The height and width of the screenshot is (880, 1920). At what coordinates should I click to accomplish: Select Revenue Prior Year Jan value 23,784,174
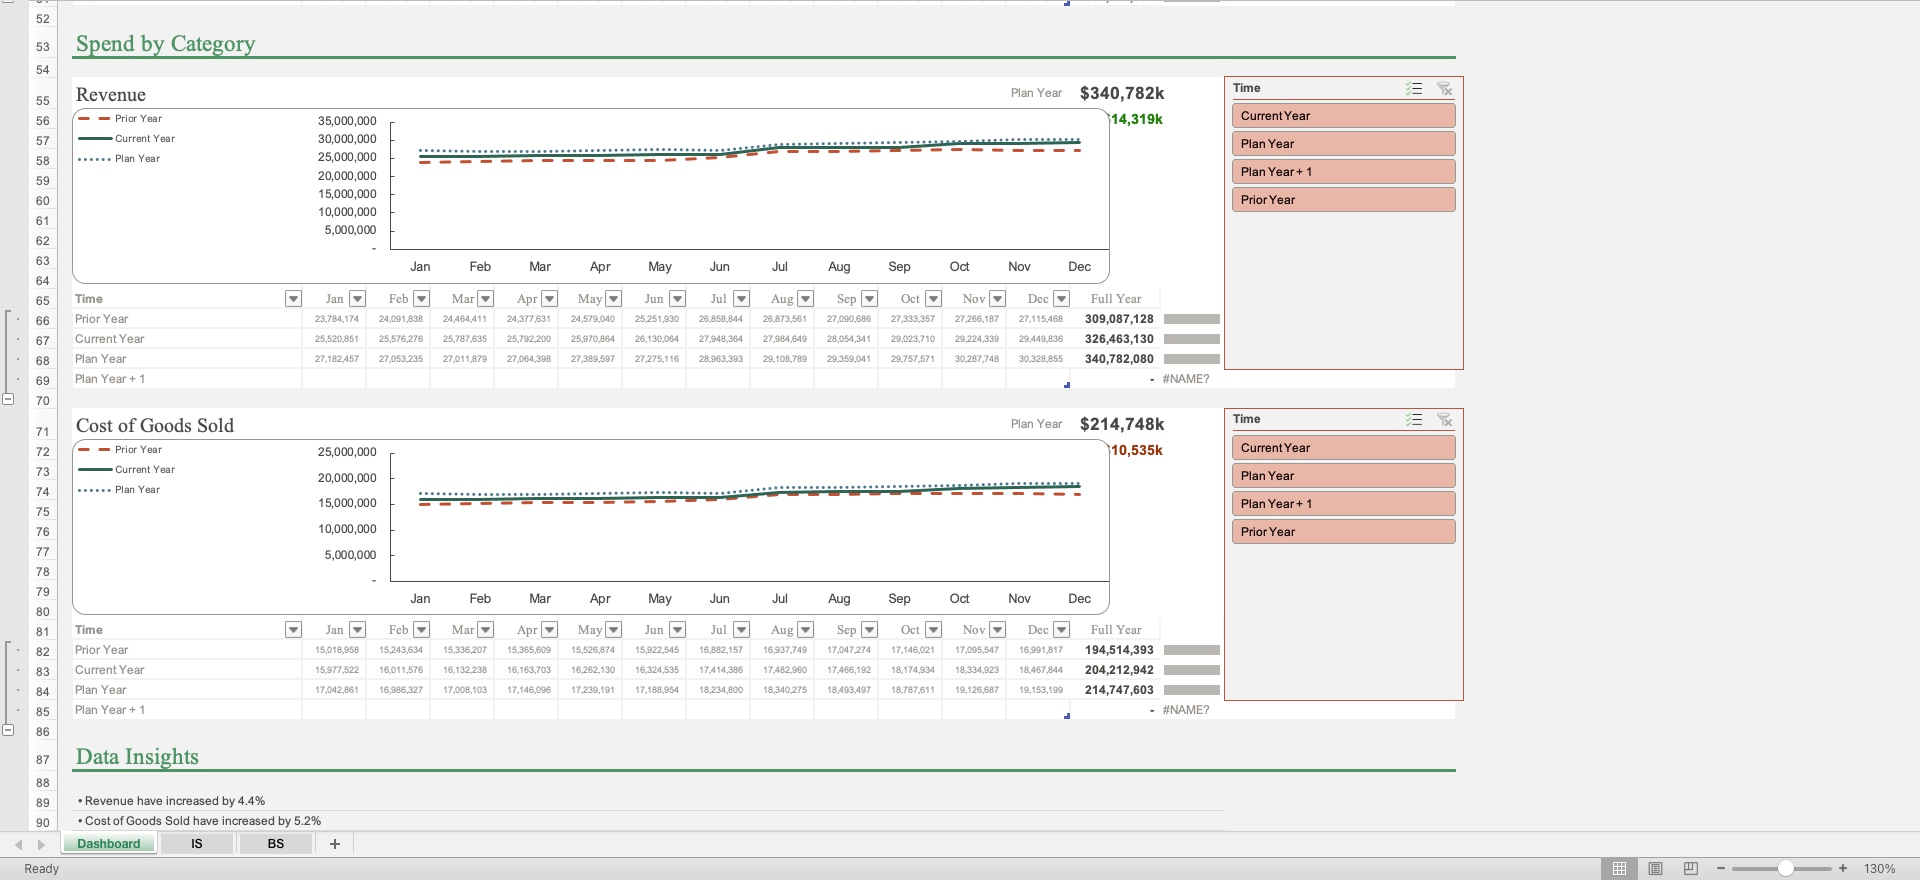point(336,319)
